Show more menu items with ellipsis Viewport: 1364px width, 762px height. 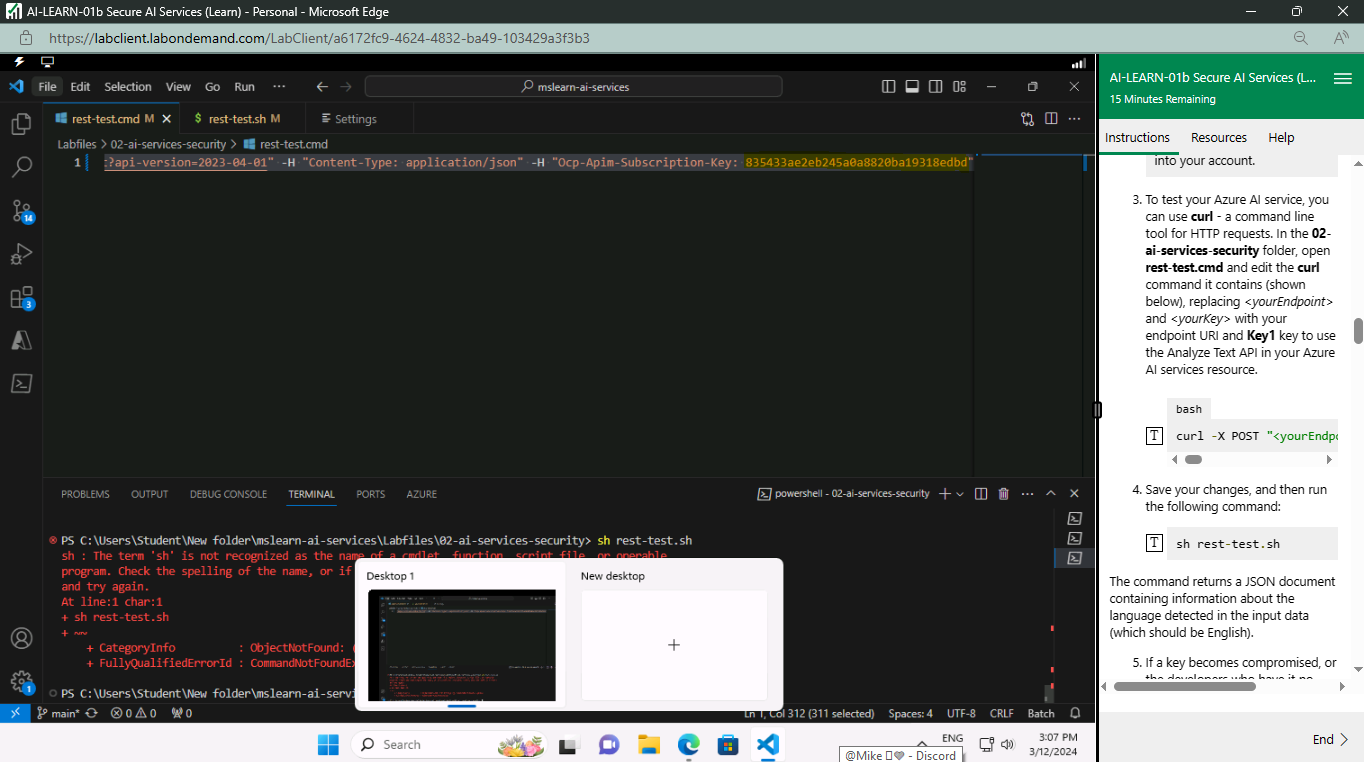[x=279, y=87]
